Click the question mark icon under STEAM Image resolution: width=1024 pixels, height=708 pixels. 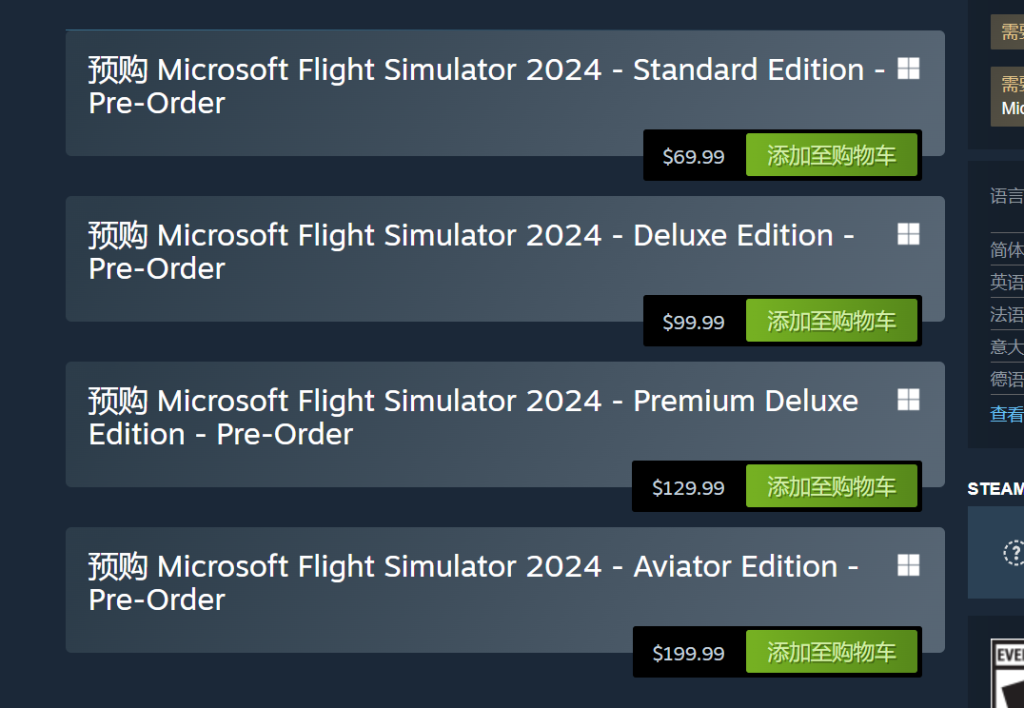tap(1014, 553)
